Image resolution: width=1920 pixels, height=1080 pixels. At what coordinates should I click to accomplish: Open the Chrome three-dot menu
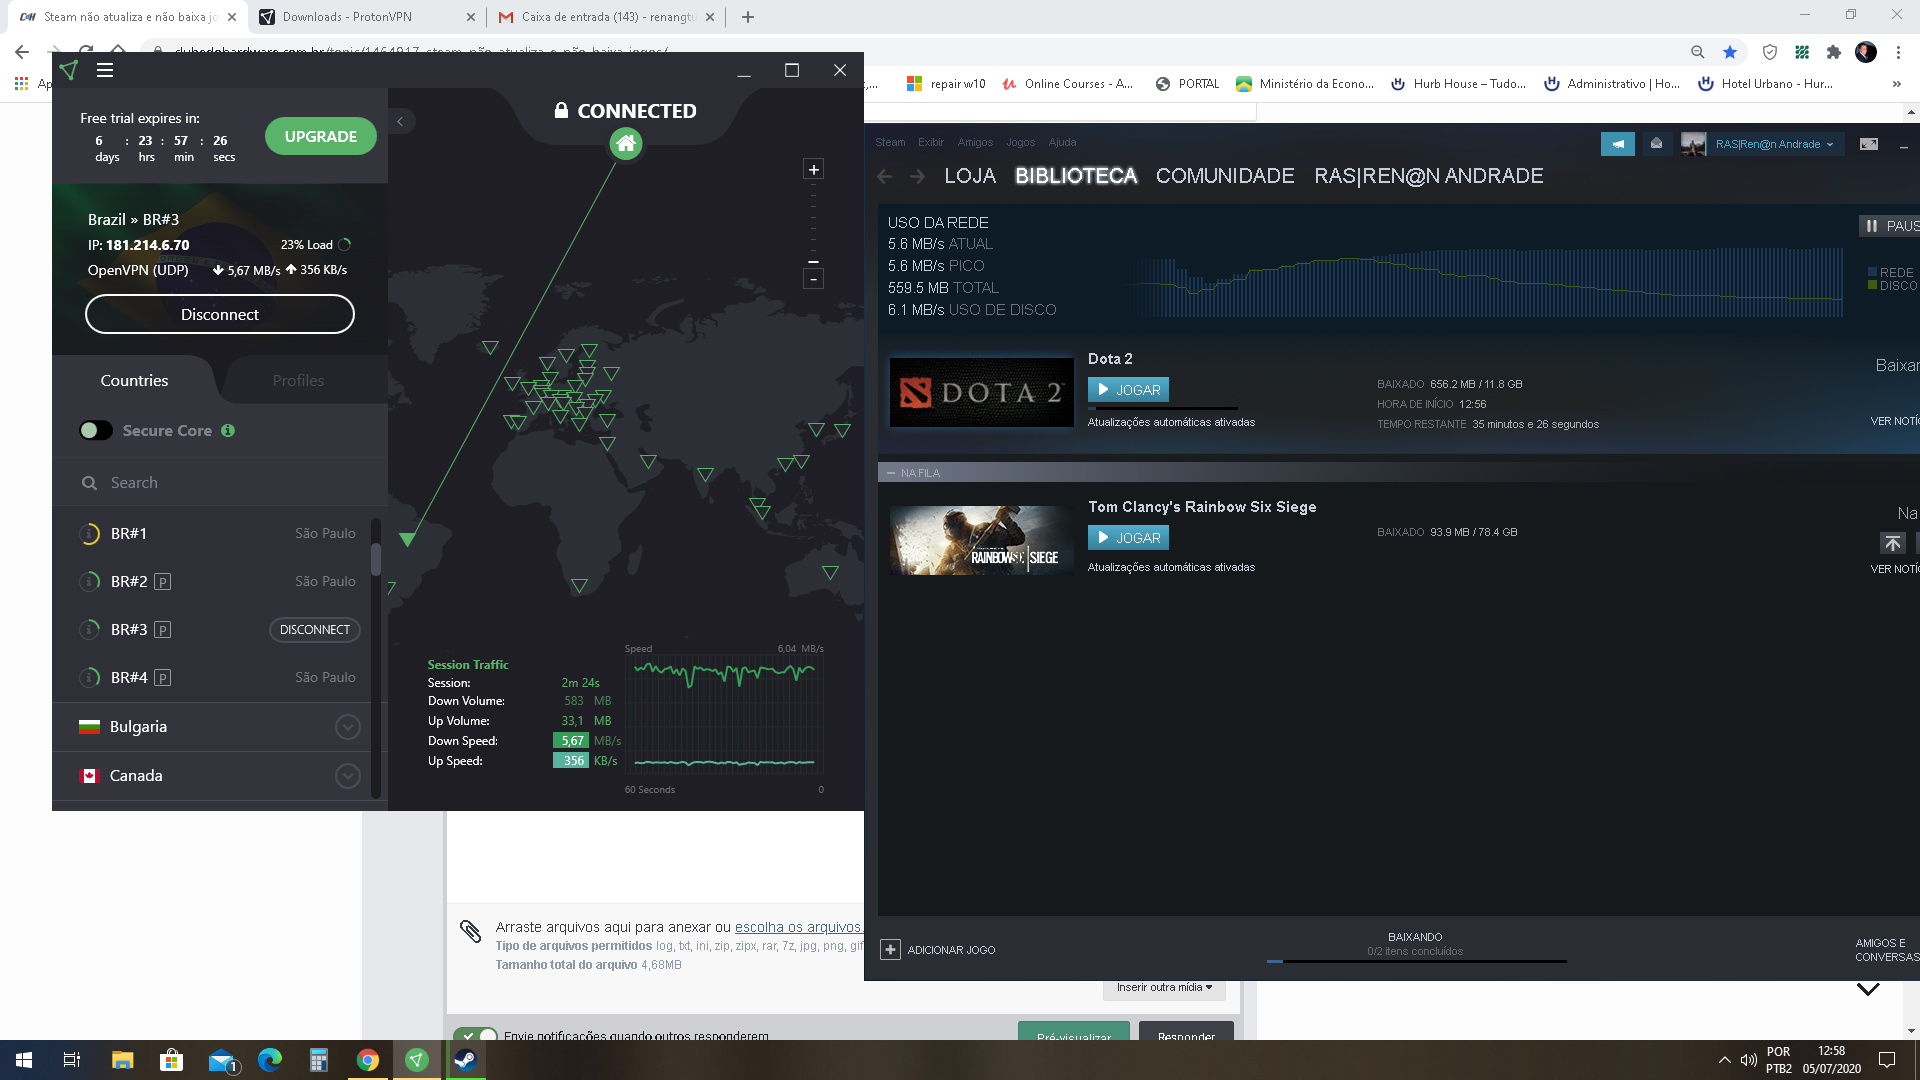1898,52
